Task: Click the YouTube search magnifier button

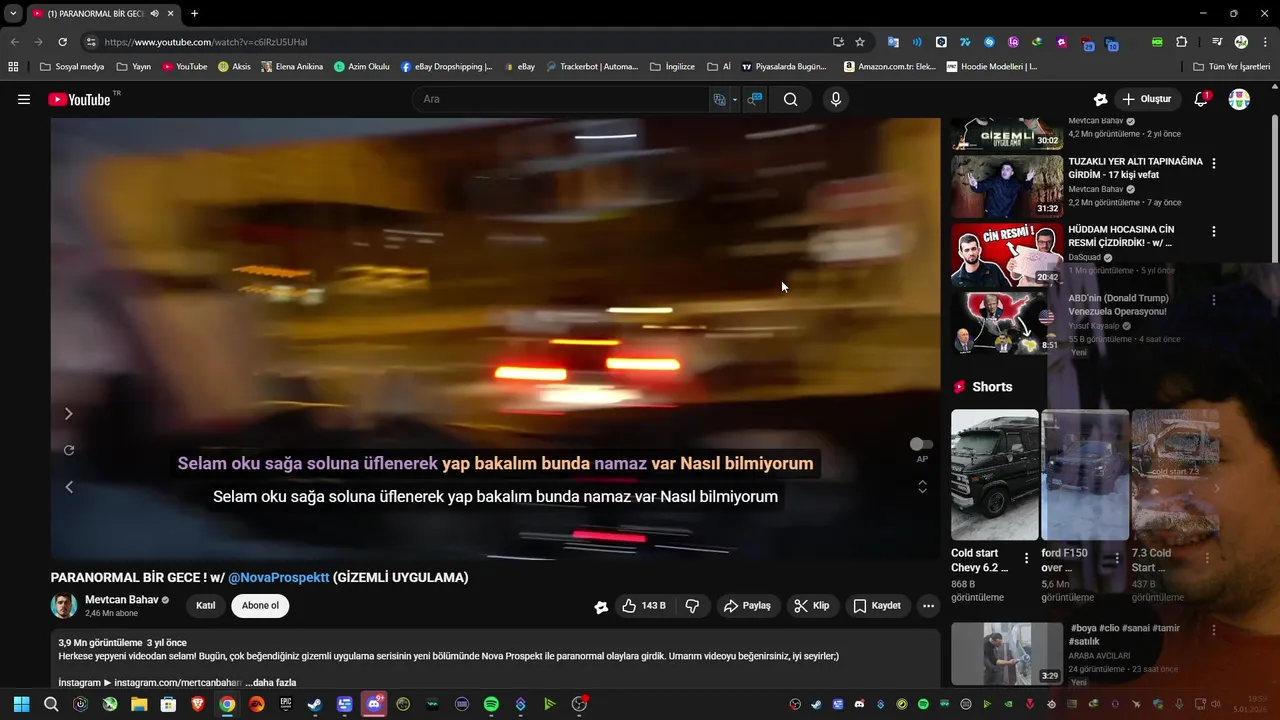Action: tap(790, 99)
